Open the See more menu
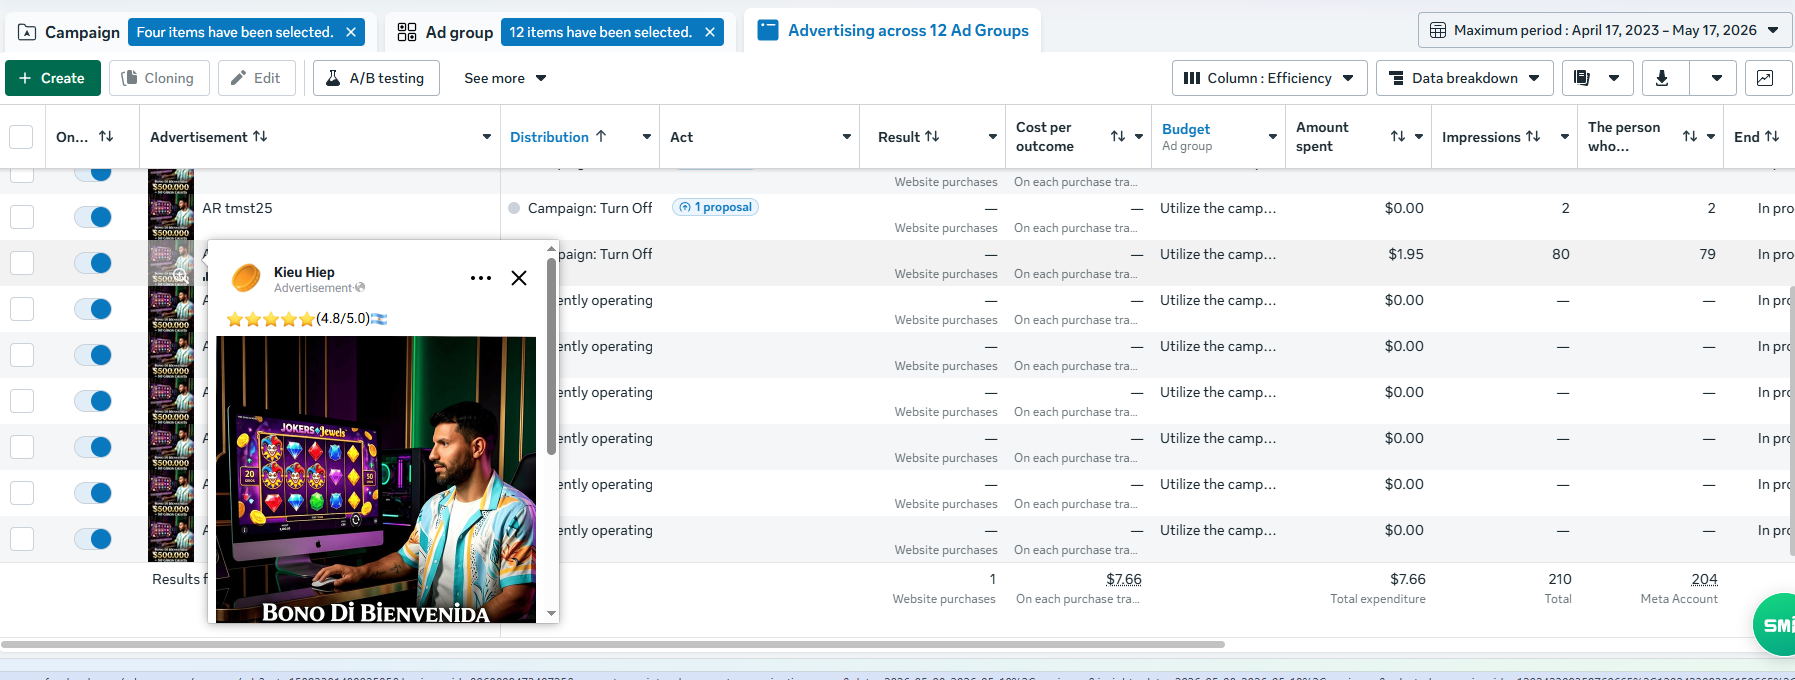 tap(505, 78)
